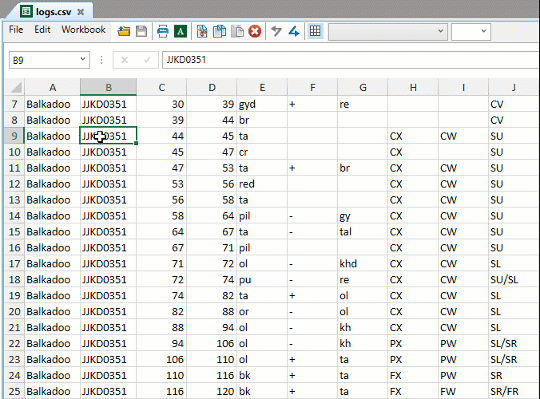The height and width of the screenshot is (399, 540).
Task: Click cell 'cr' in row 10
Action: pyautogui.click(x=262, y=152)
